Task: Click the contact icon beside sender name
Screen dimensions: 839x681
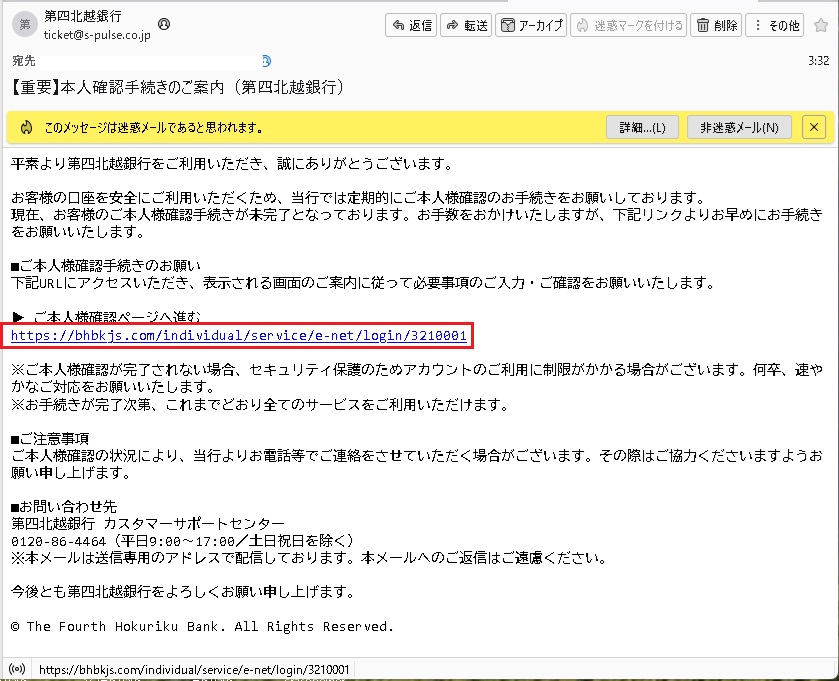Action: [164, 24]
